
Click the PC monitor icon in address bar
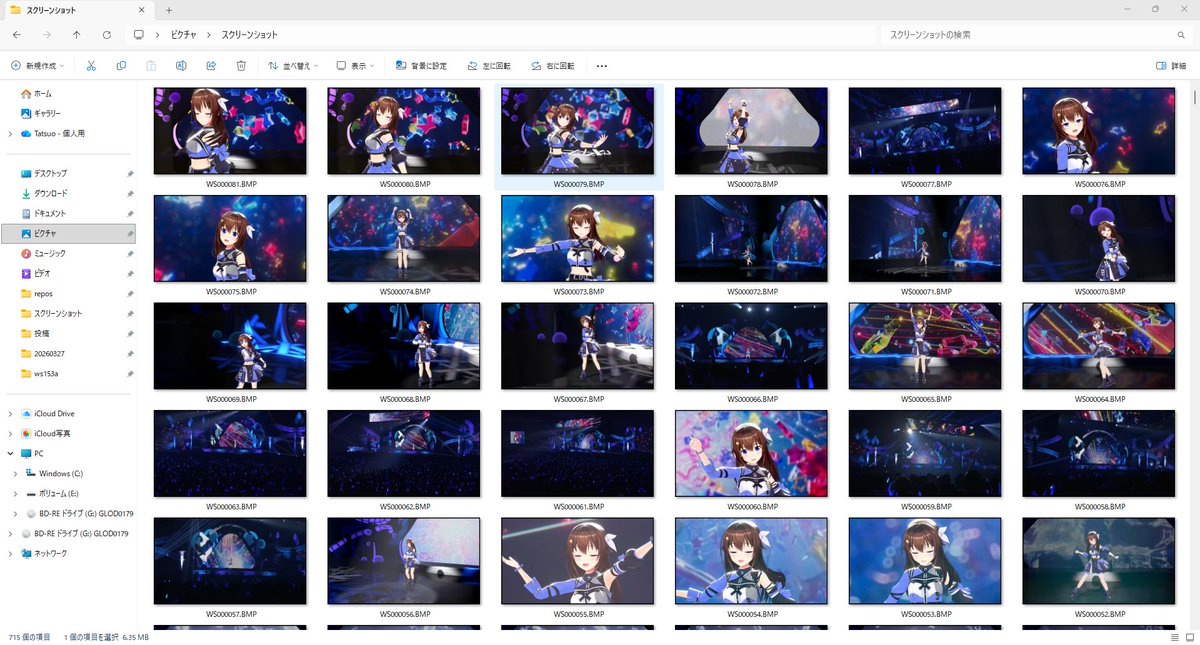point(139,35)
